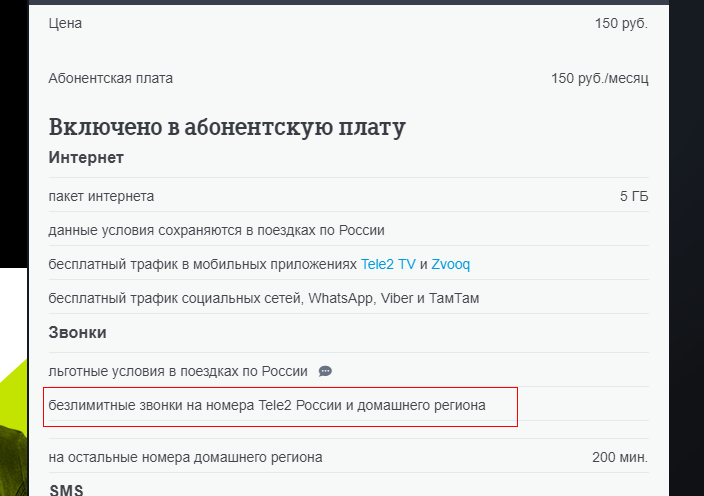Select the 'пакет интернета' row label
The height and width of the screenshot is (496, 704).
101,196
